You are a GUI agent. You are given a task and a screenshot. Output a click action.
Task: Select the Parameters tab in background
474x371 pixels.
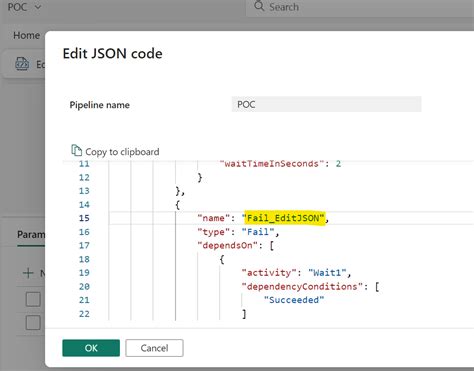pos(31,234)
